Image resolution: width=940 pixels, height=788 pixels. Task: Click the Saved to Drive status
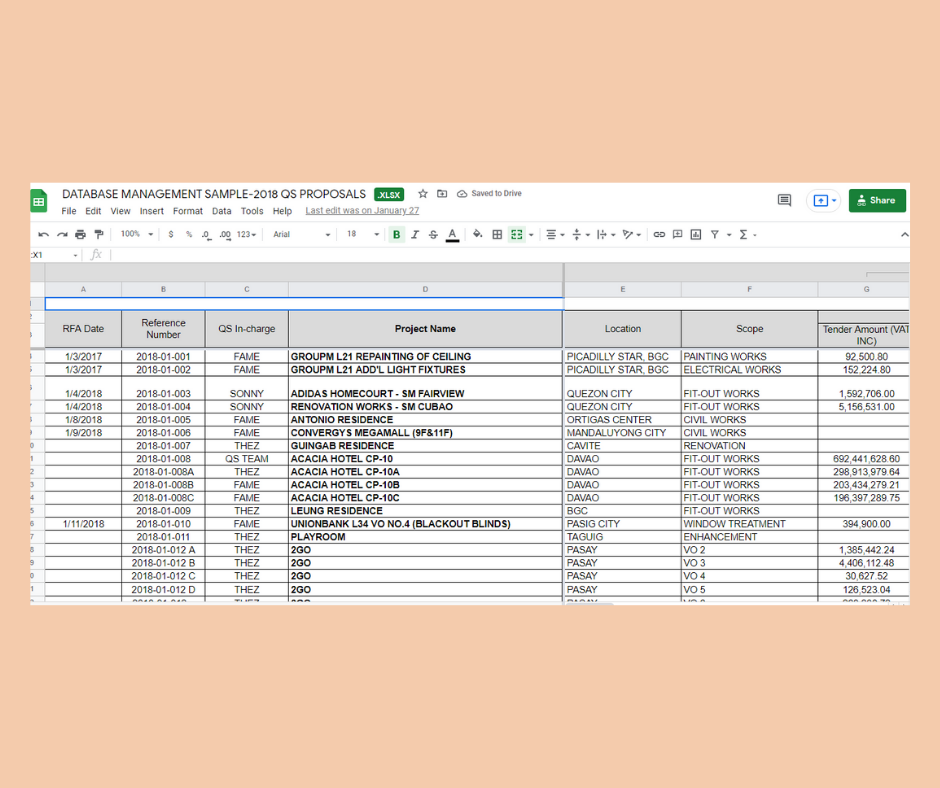(489, 194)
